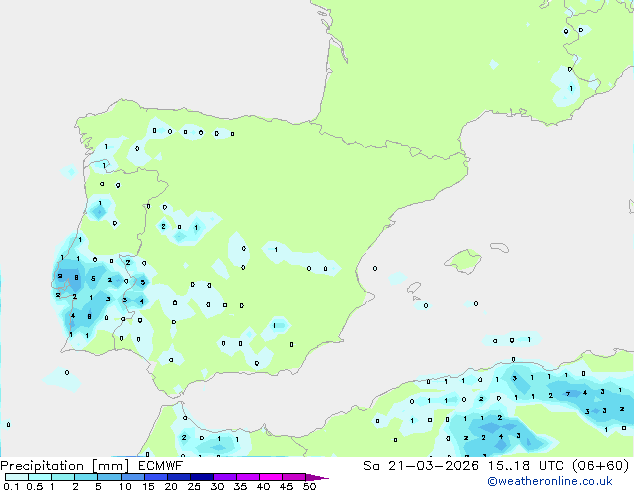
Task: Click the 35 to 40 mm legend swatch
Action: click(248, 477)
